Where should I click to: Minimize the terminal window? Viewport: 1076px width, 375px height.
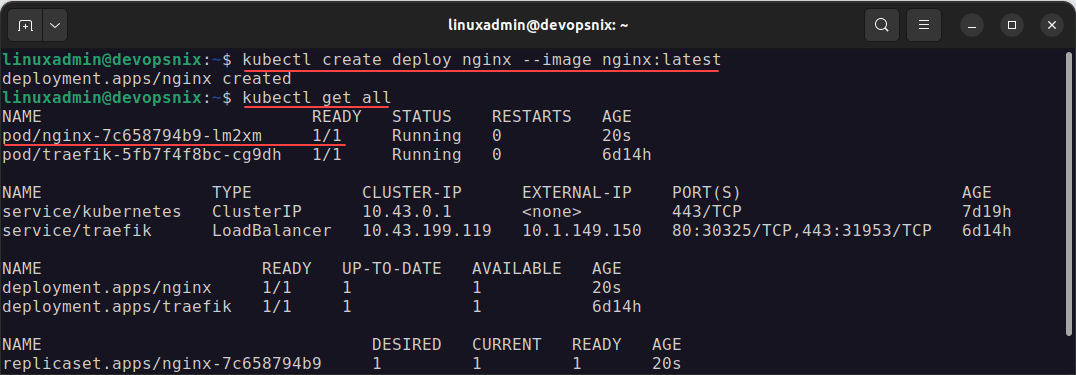[x=972, y=25]
